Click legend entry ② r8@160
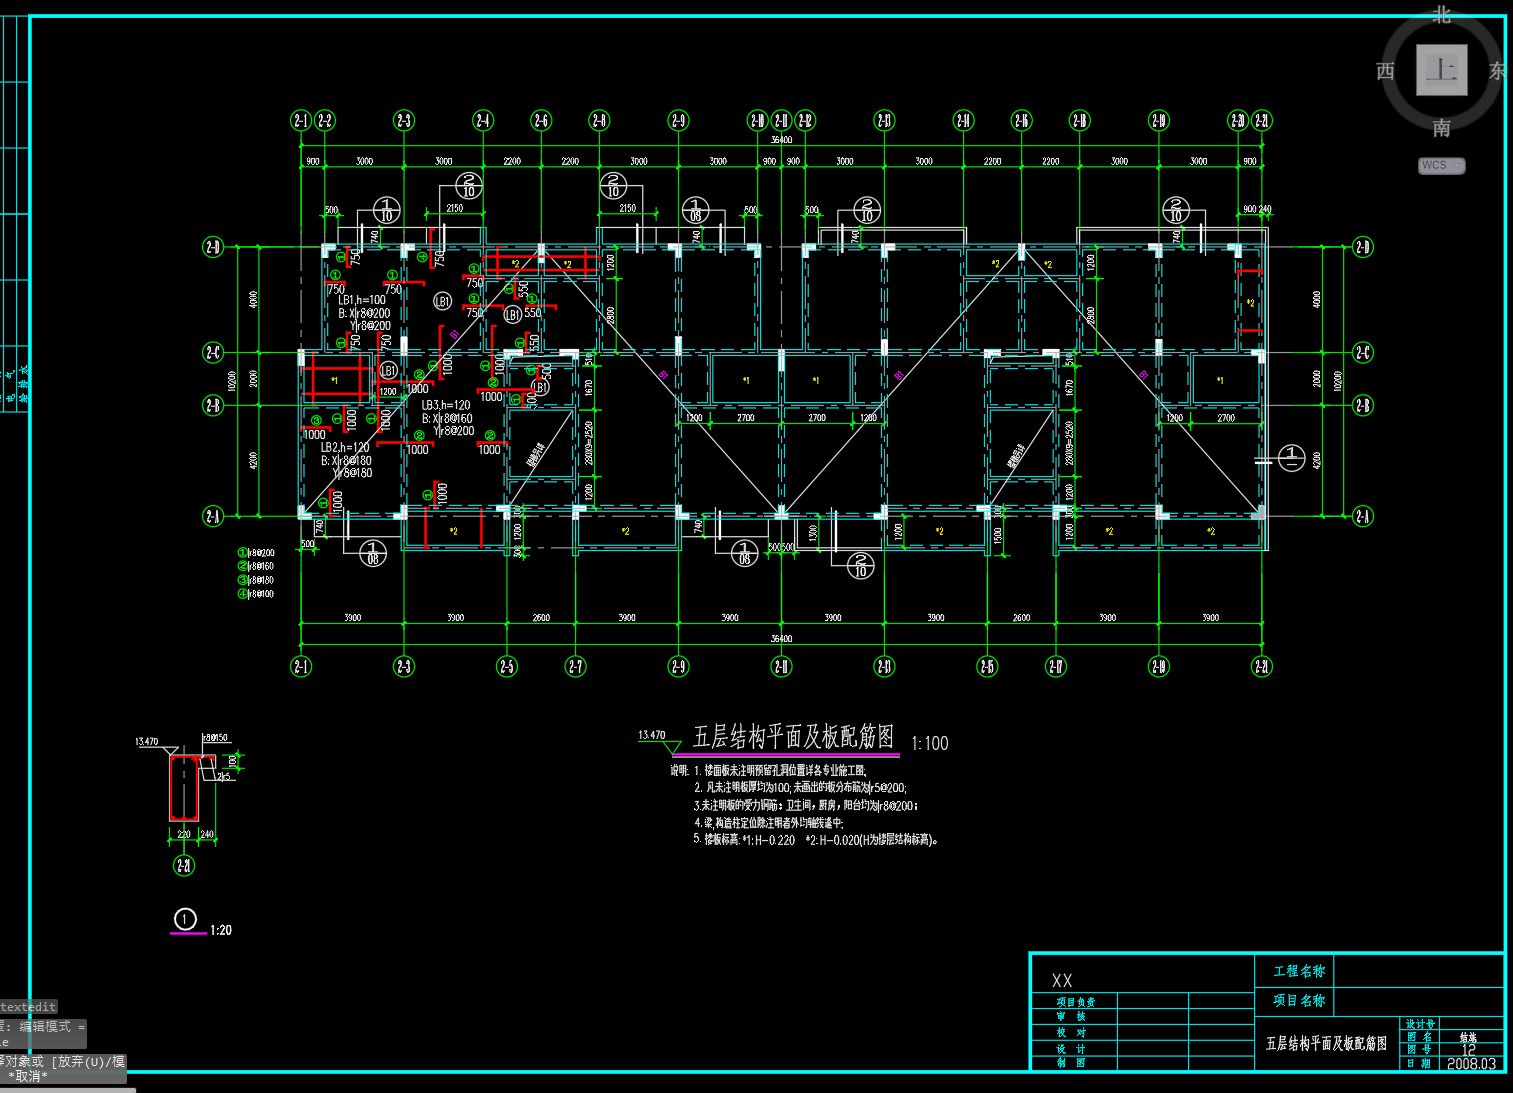 point(256,566)
